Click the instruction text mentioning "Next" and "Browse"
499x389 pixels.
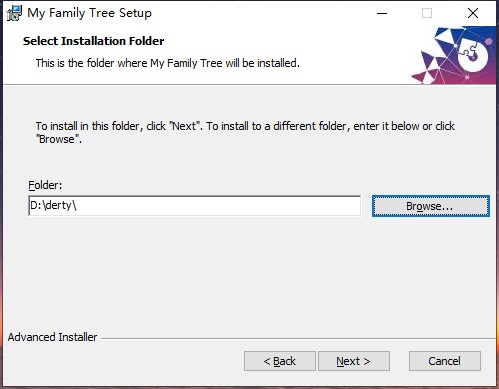(x=245, y=132)
